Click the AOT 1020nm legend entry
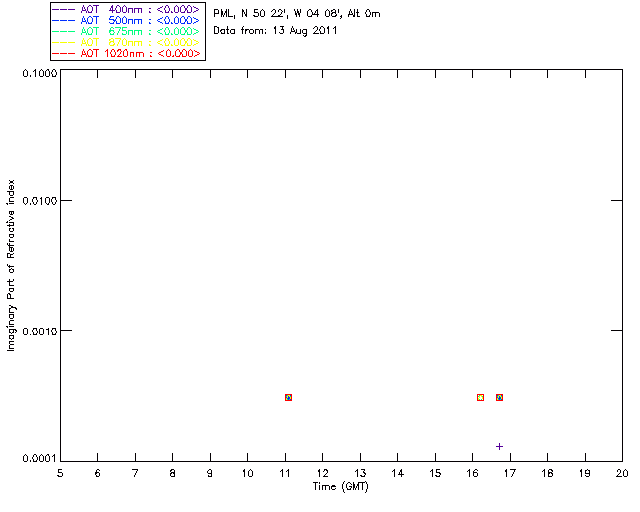The image size is (640, 512). coord(127,53)
